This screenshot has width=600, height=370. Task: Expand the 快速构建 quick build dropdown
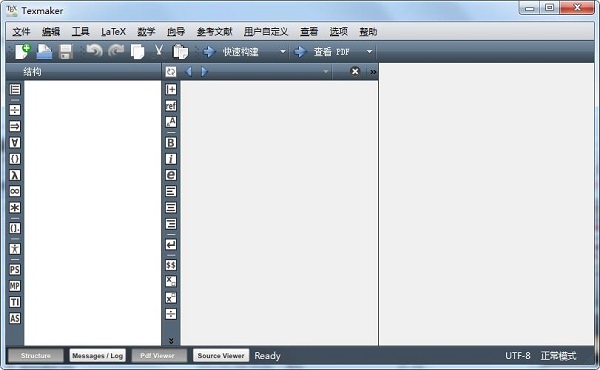(283, 52)
